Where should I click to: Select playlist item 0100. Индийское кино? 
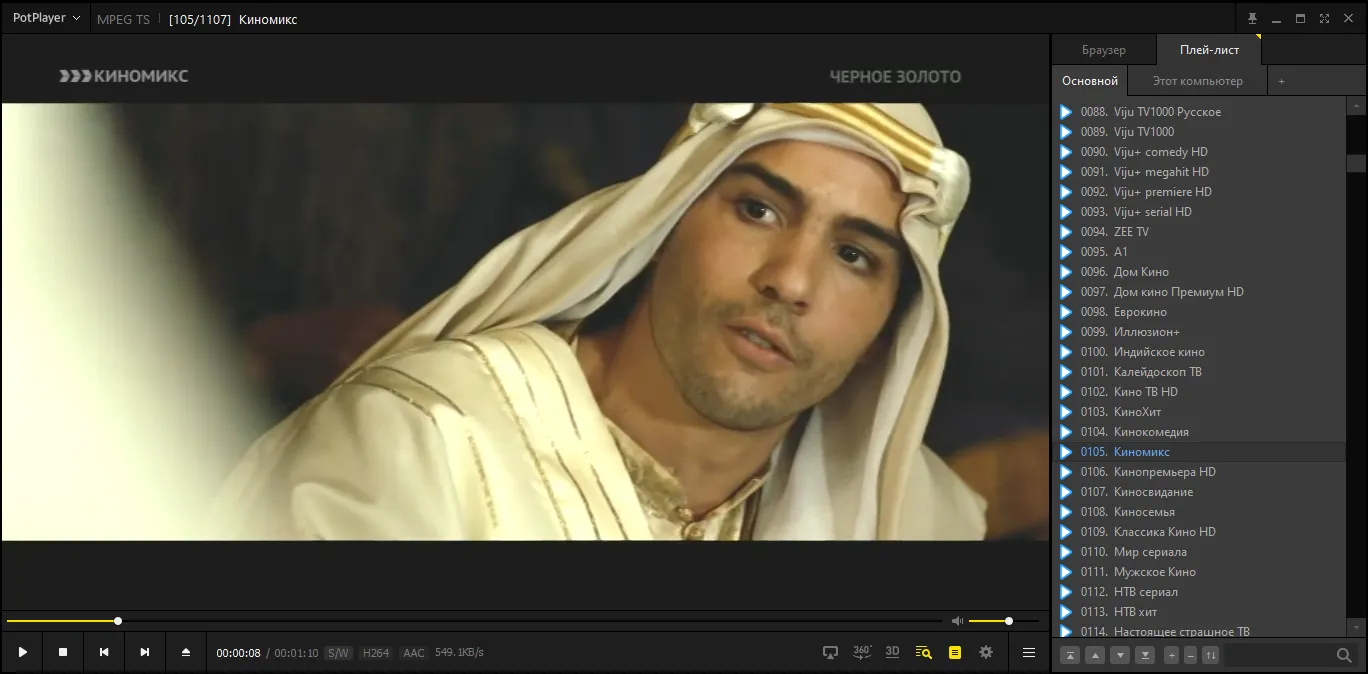1199,352
